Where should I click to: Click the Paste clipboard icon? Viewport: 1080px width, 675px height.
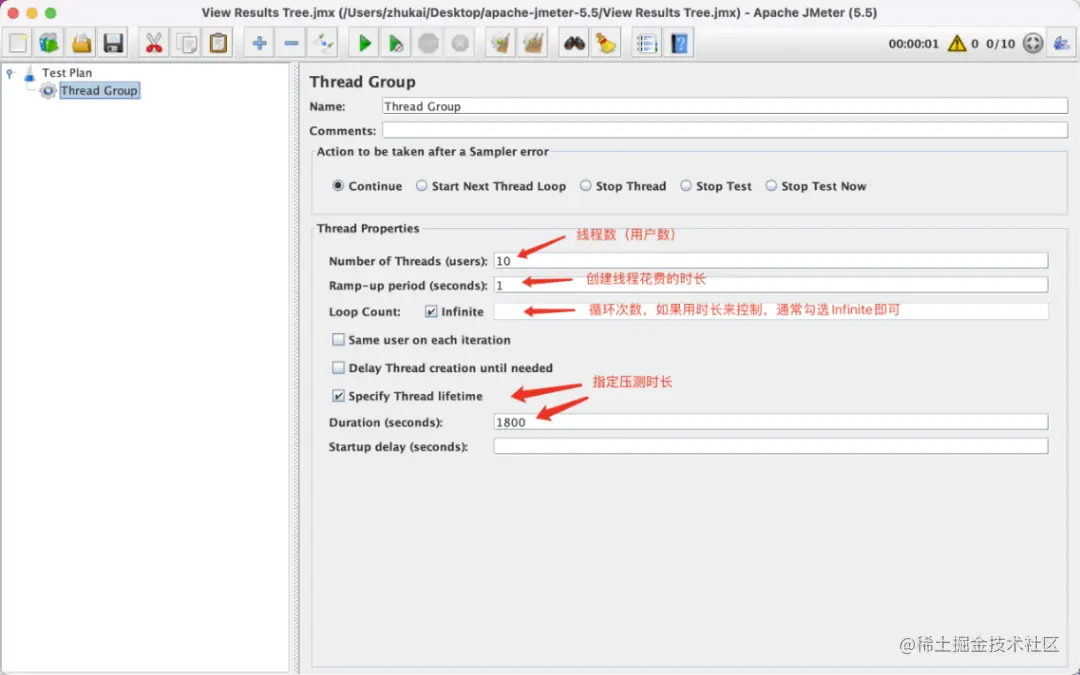[x=218, y=43]
